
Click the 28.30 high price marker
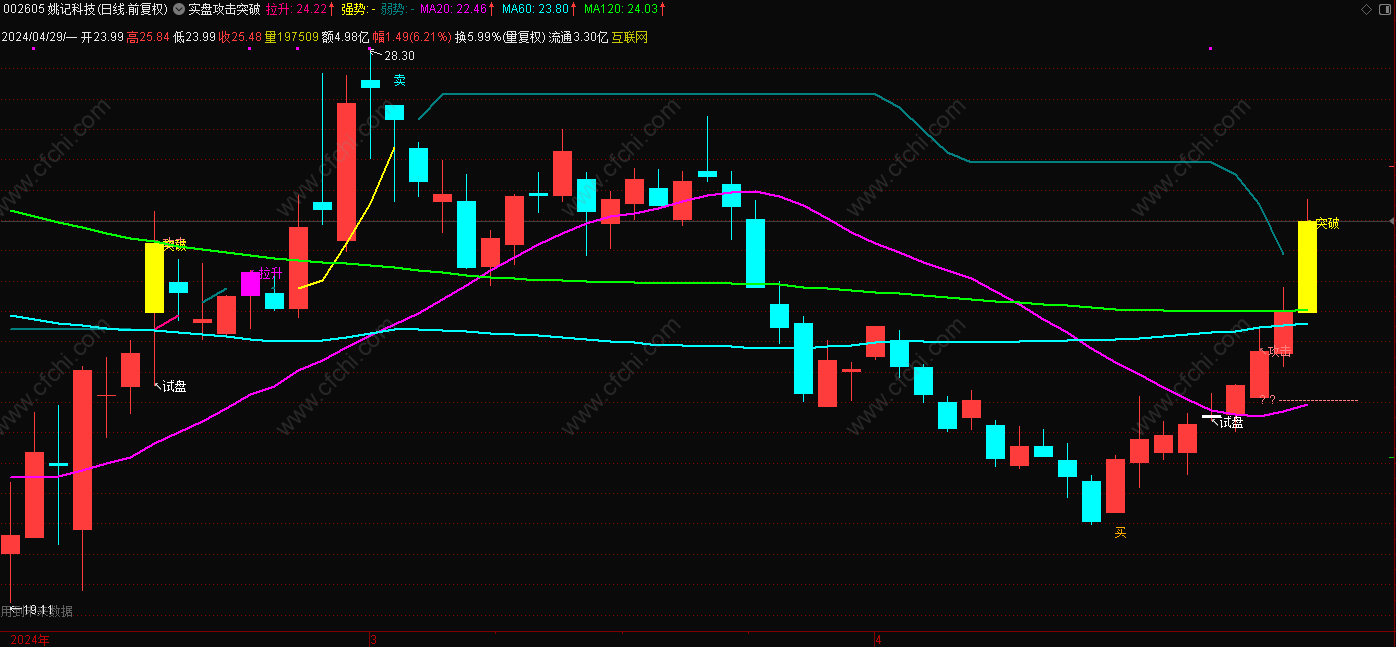(399, 56)
